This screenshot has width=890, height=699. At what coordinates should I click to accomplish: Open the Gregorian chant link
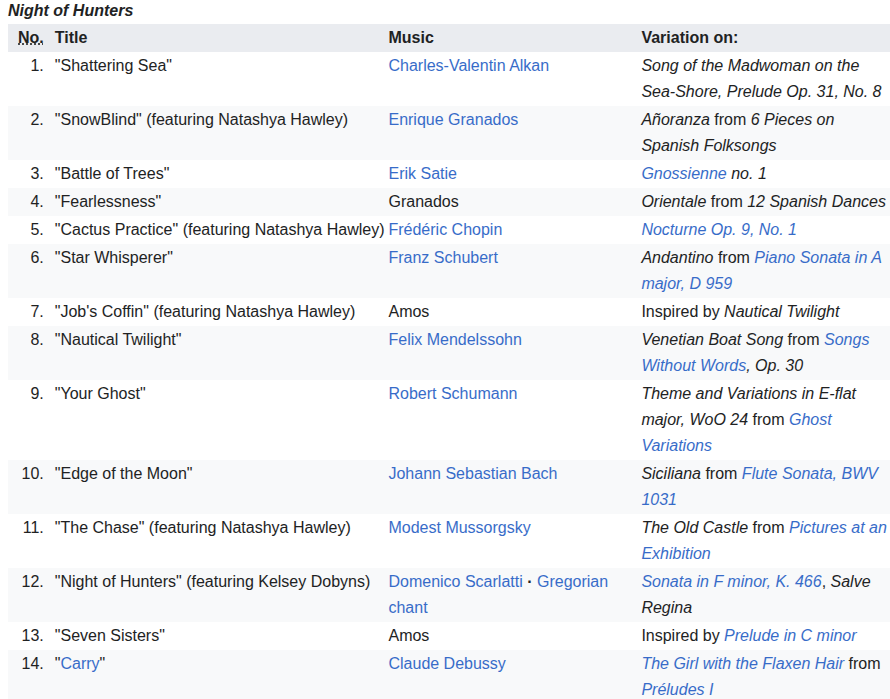click(572, 582)
